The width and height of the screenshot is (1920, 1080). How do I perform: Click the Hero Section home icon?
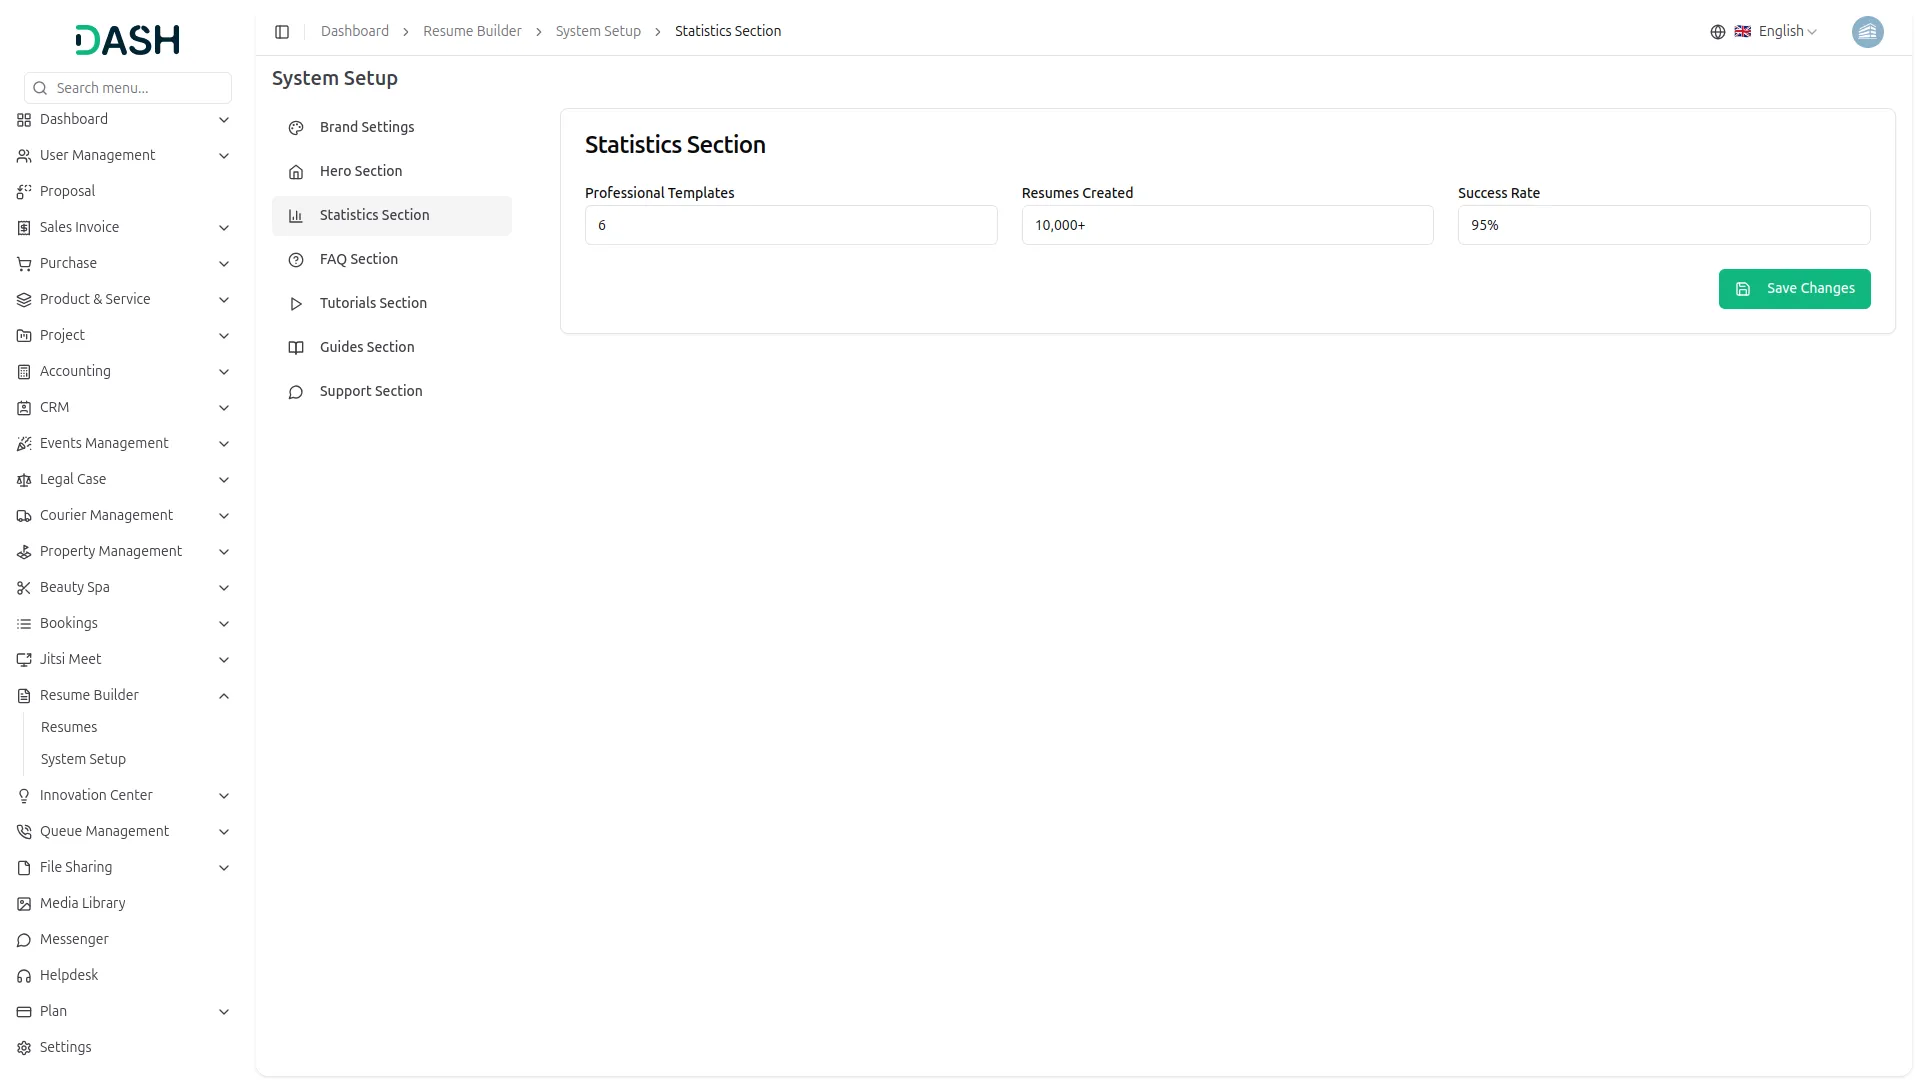pos(296,172)
